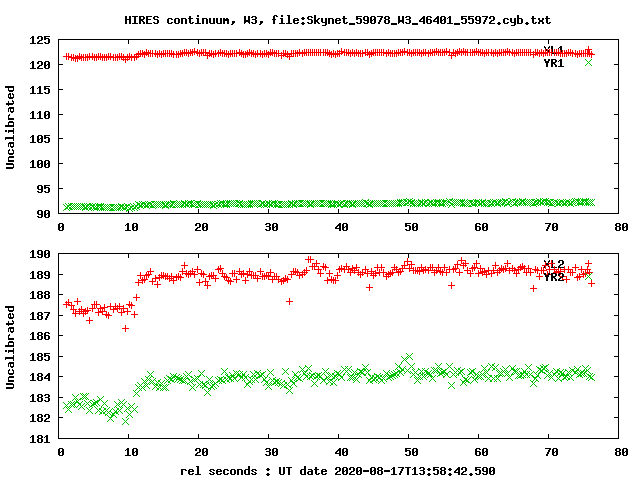This screenshot has width=640, height=480.
Task: Click the 184 y-axis tick value
Action: (x=40, y=377)
